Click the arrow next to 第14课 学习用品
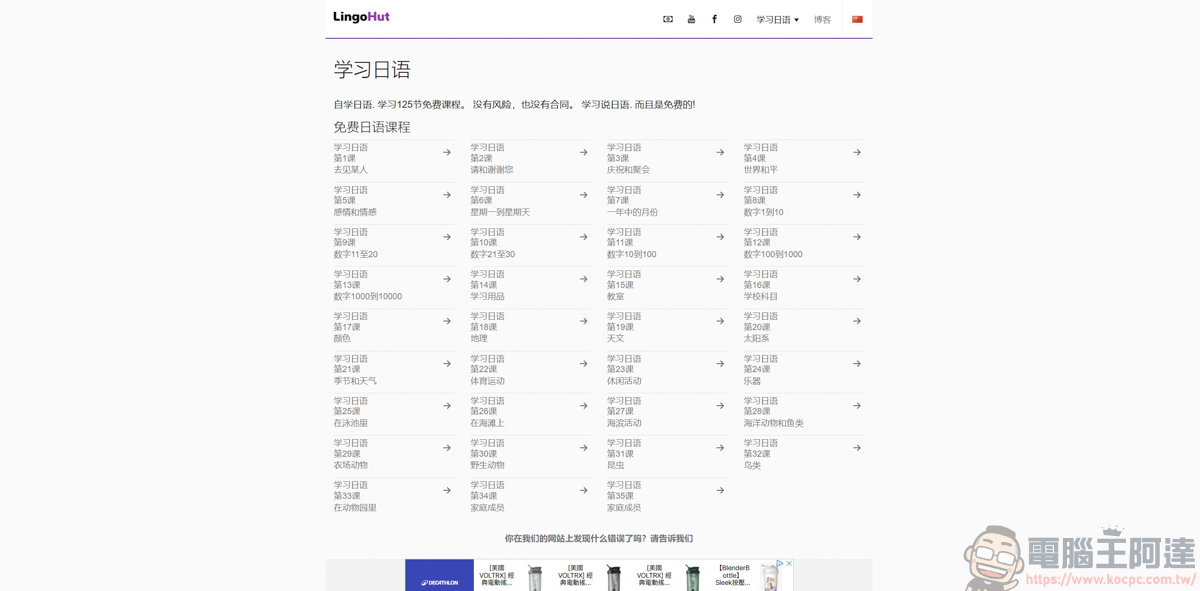Image resolution: width=1200 pixels, height=591 pixels. coord(584,279)
